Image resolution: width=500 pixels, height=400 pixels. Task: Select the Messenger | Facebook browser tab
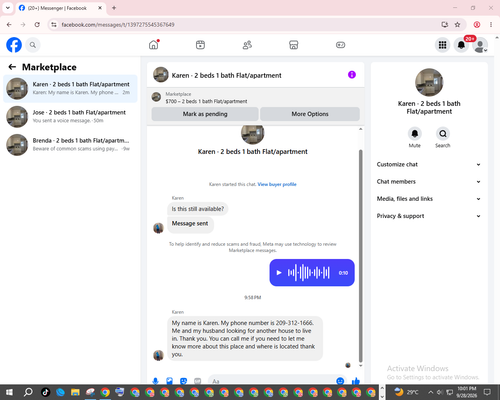60,8
